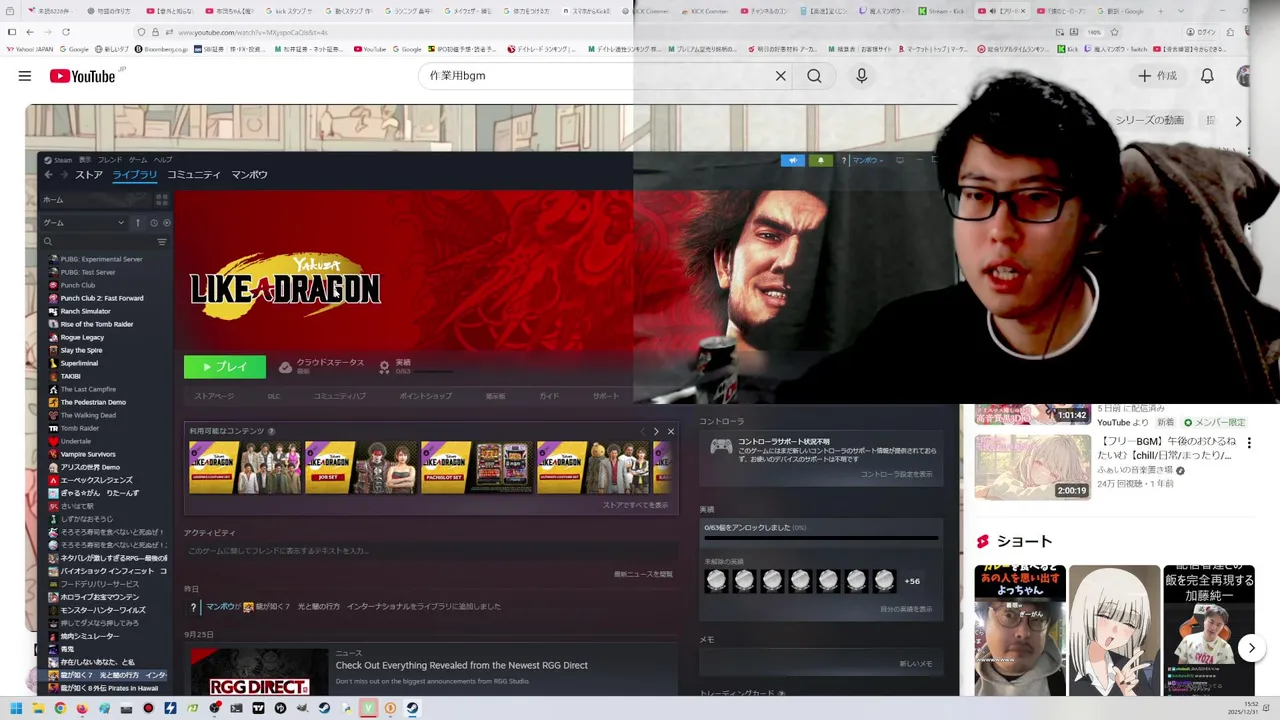Open コントローラ設定を表示 link
This screenshot has height=720, width=1280.
click(896, 474)
